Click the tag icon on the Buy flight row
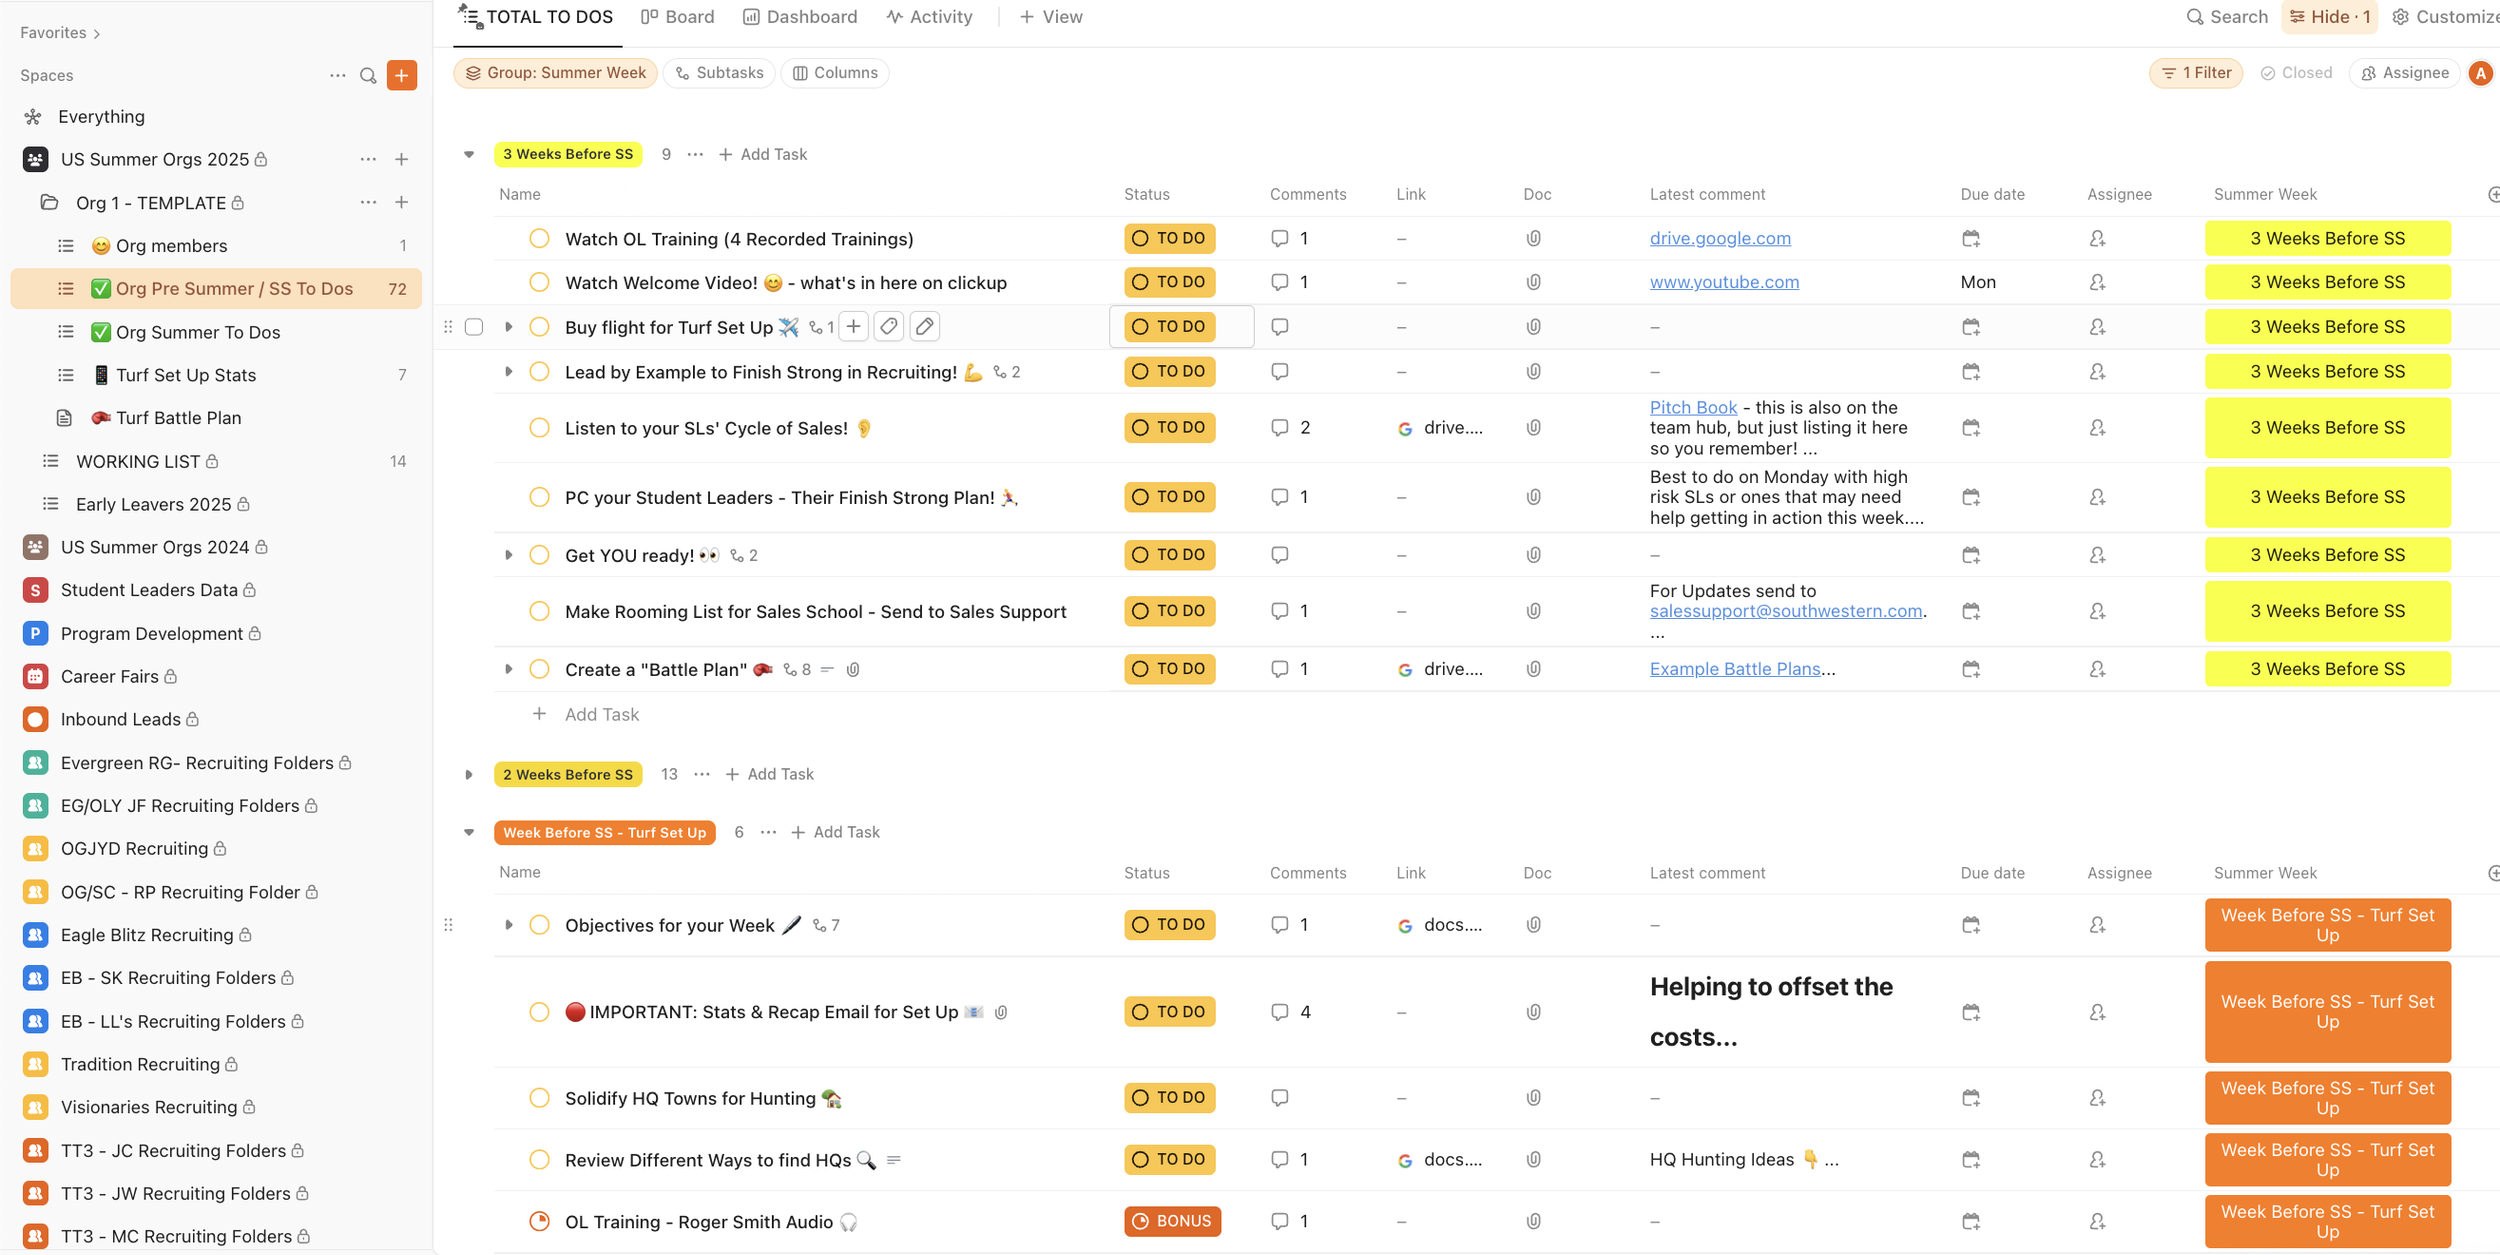Viewport: 2500px width, 1255px height. click(889, 327)
